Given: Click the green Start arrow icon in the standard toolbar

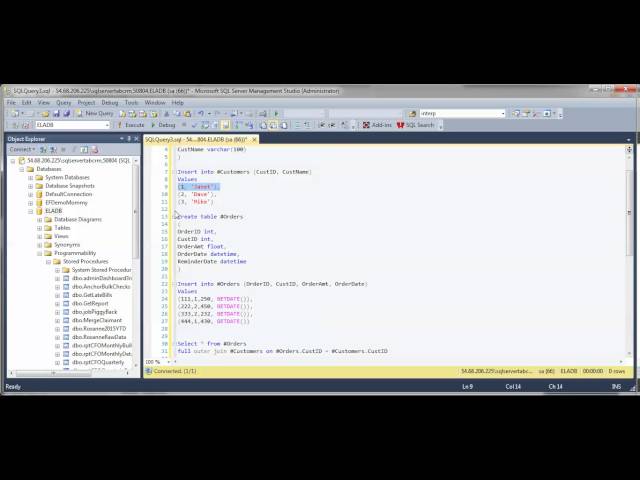Looking at the screenshot, I should [276, 113].
